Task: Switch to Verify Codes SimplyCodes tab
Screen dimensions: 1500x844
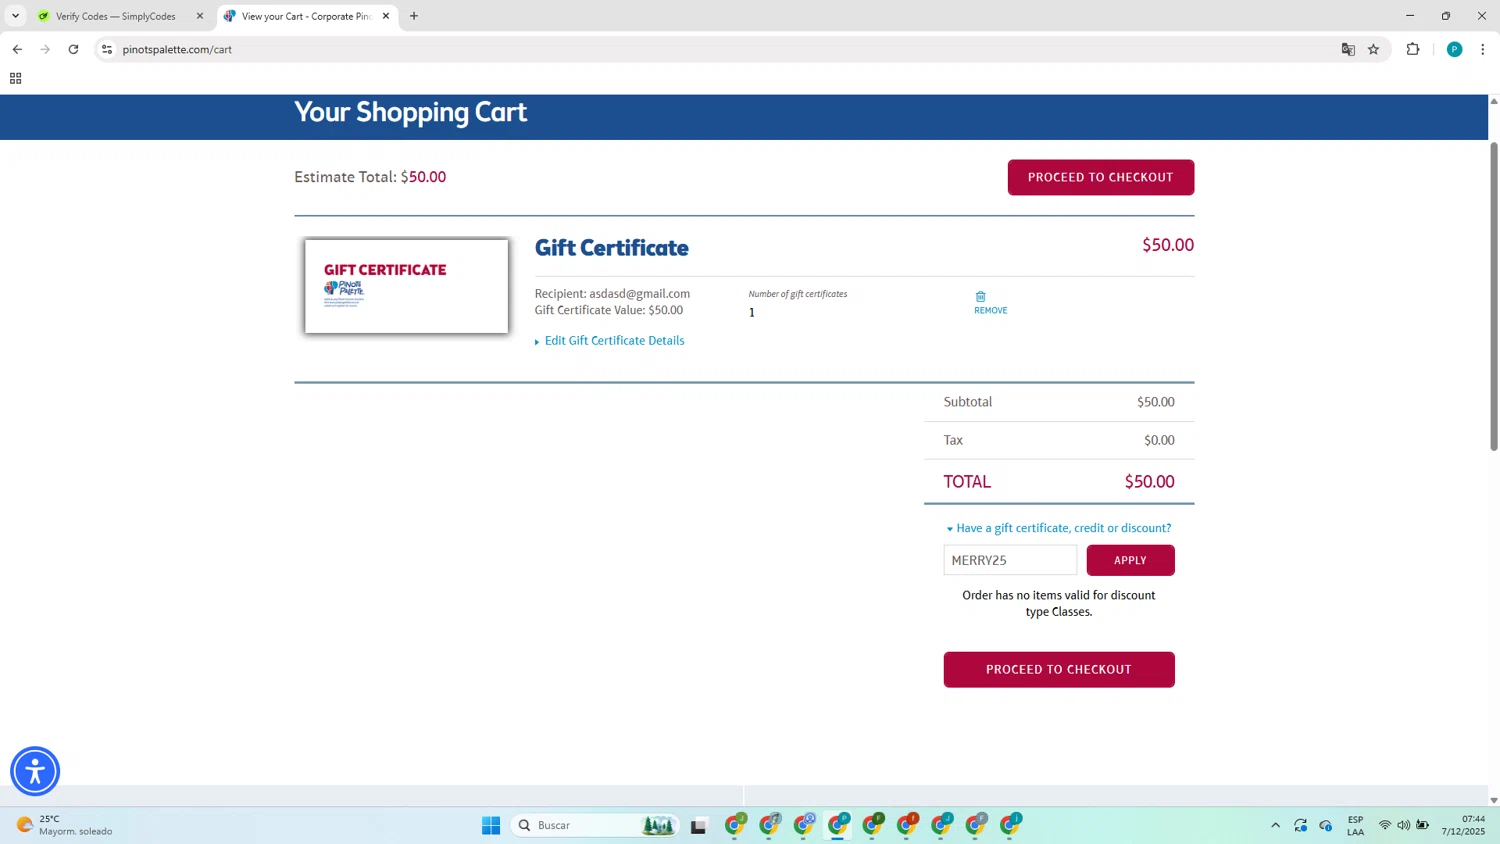Action: pos(115,16)
